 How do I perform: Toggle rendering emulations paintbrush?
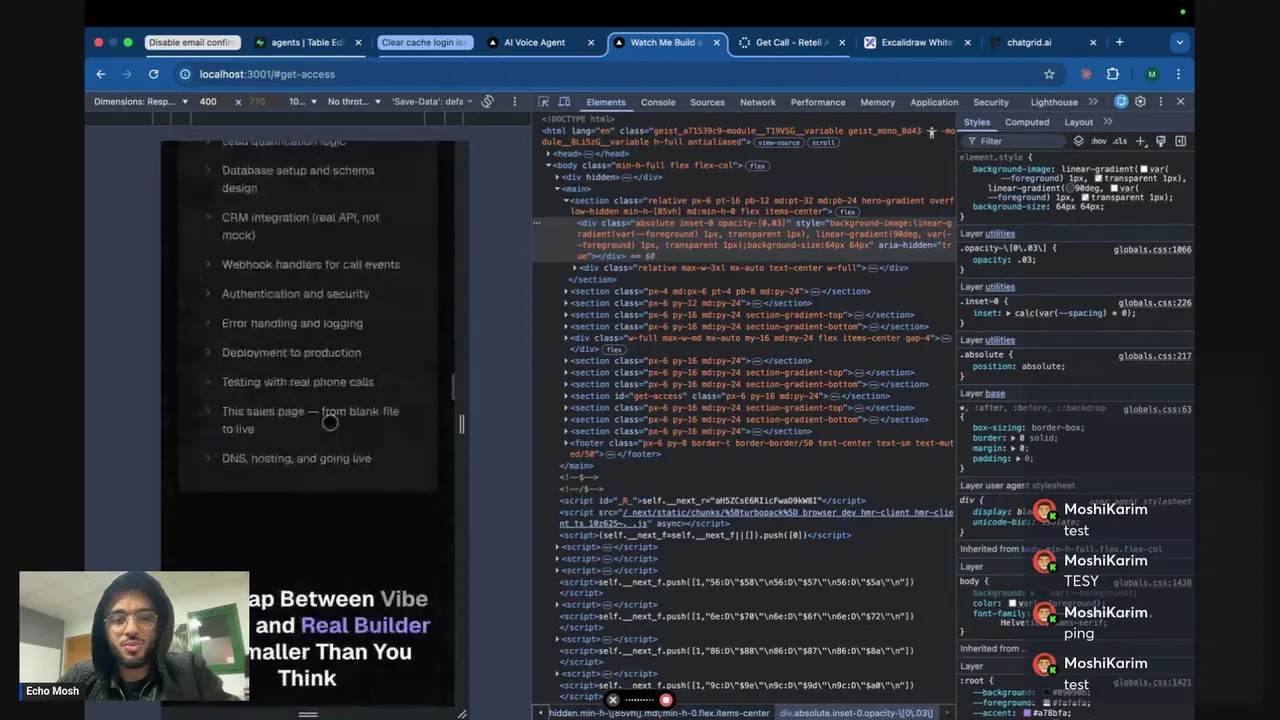pyautogui.click(x=1161, y=141)
